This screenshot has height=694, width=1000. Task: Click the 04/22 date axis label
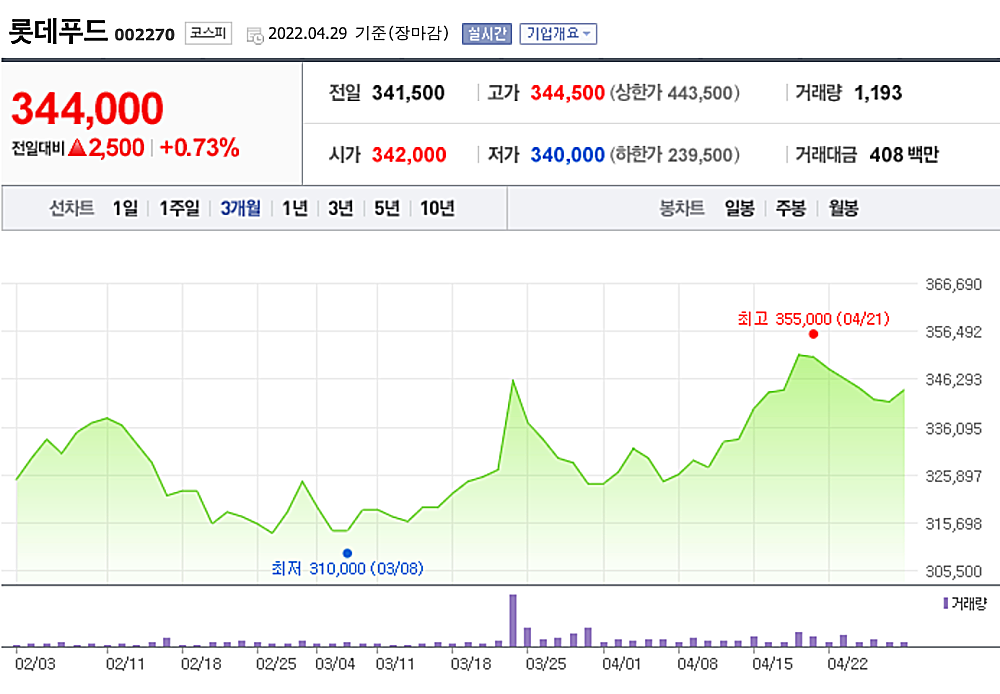tap(848, 664)
